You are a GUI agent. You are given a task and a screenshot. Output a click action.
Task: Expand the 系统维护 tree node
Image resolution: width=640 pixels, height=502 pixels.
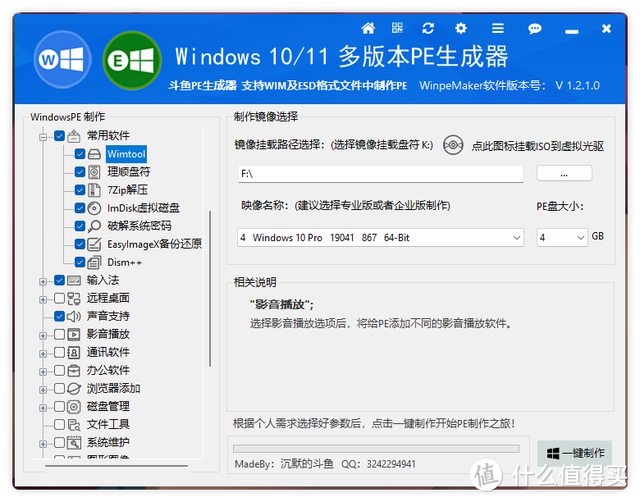pyautogui.click(x=43, y=444)
